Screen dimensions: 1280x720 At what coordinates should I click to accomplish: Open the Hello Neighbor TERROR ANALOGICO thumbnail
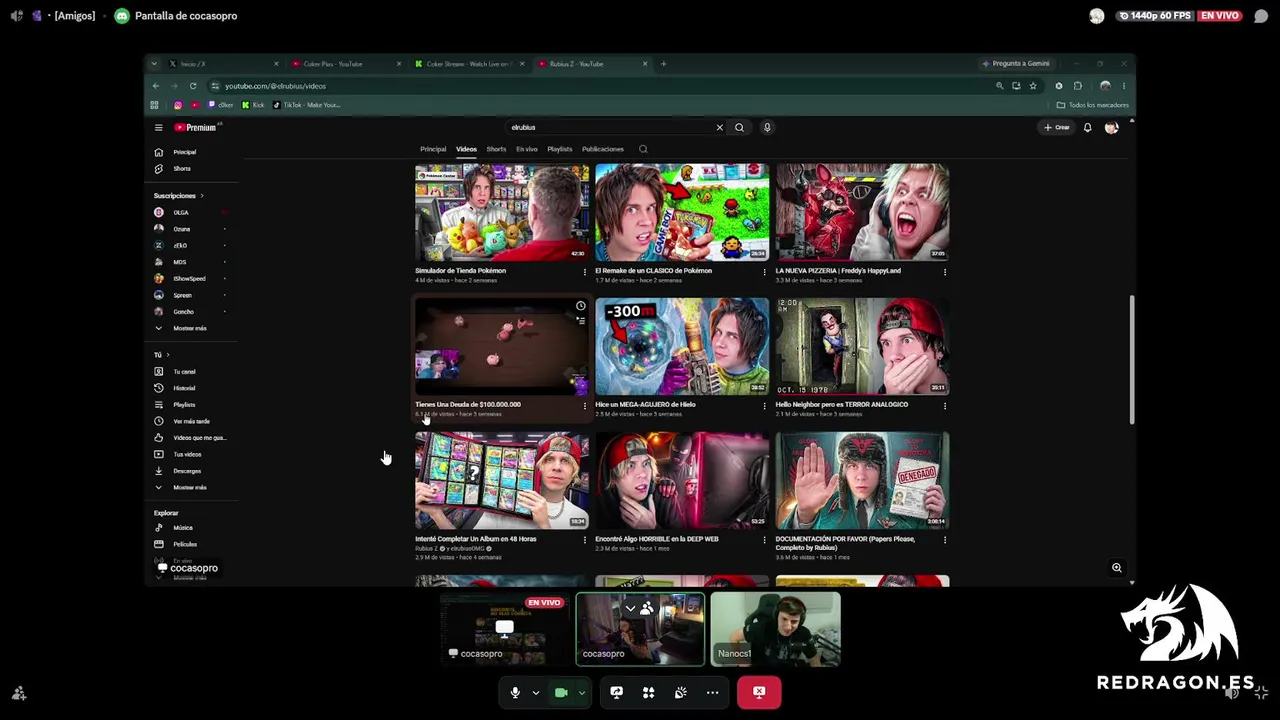(862, 346)
